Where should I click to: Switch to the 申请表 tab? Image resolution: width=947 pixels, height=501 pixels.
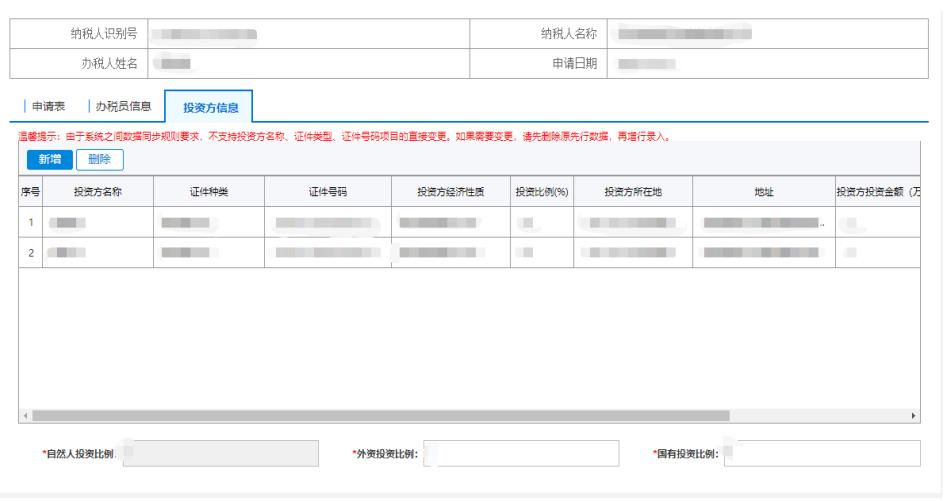click(49, 106)
